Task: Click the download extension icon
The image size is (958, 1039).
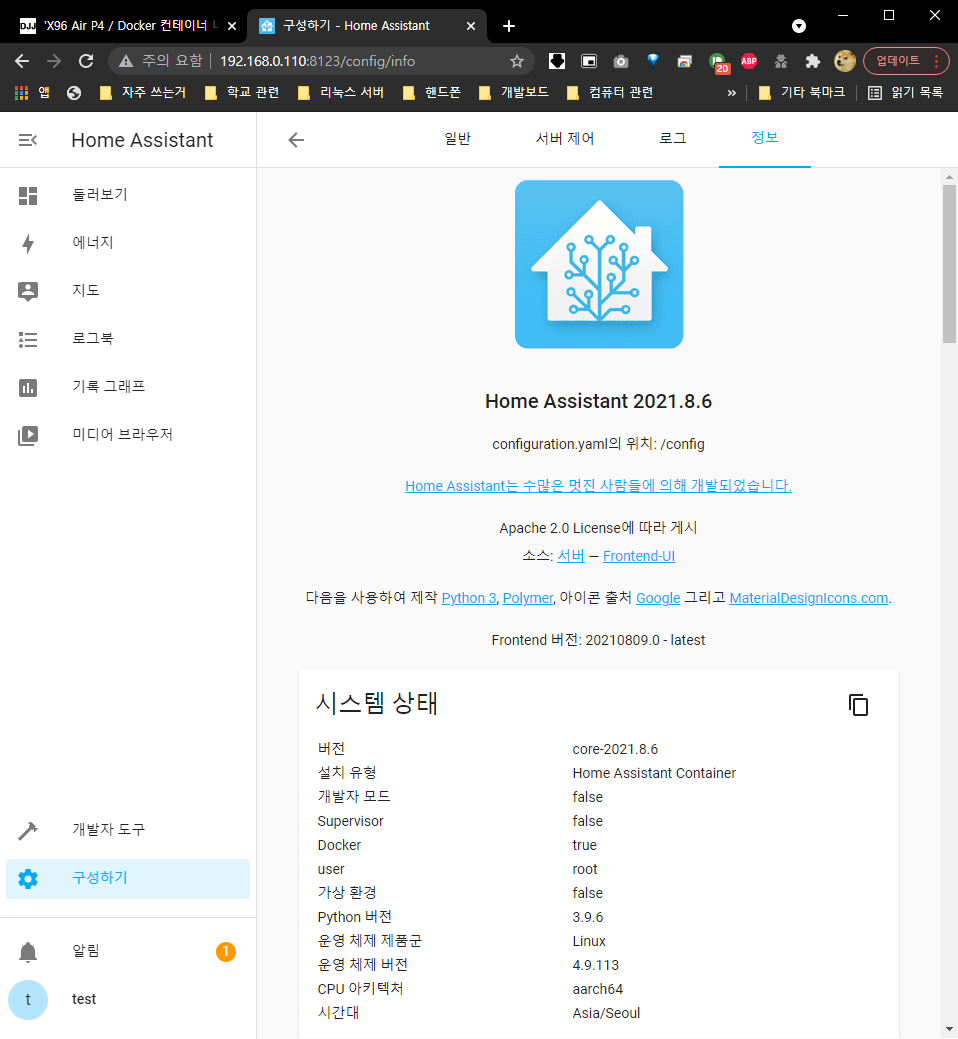Action: (x=557, y=62)
